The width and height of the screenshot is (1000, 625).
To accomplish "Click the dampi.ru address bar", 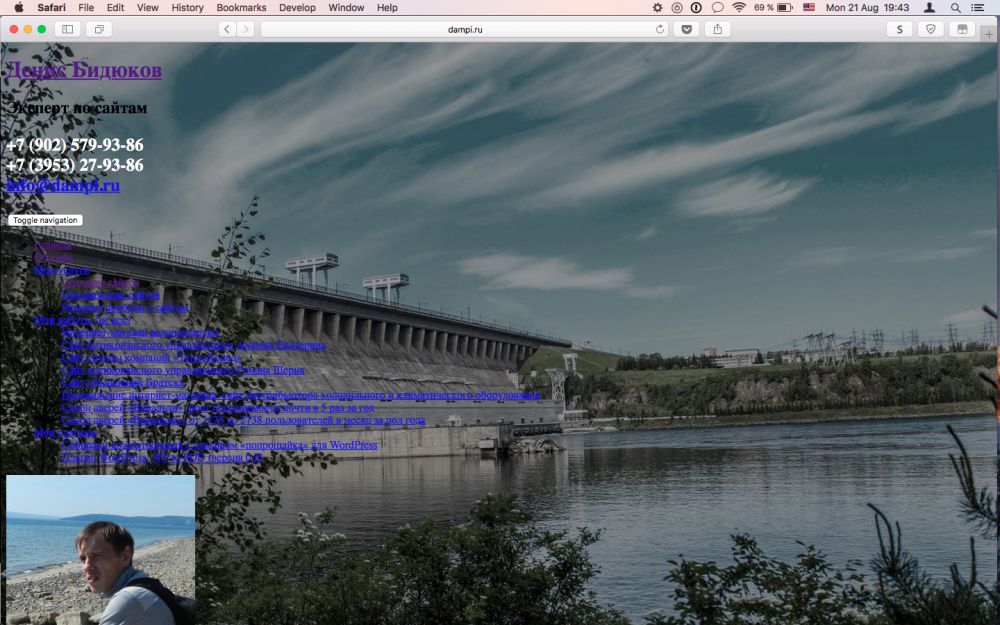I will point(464,29).
